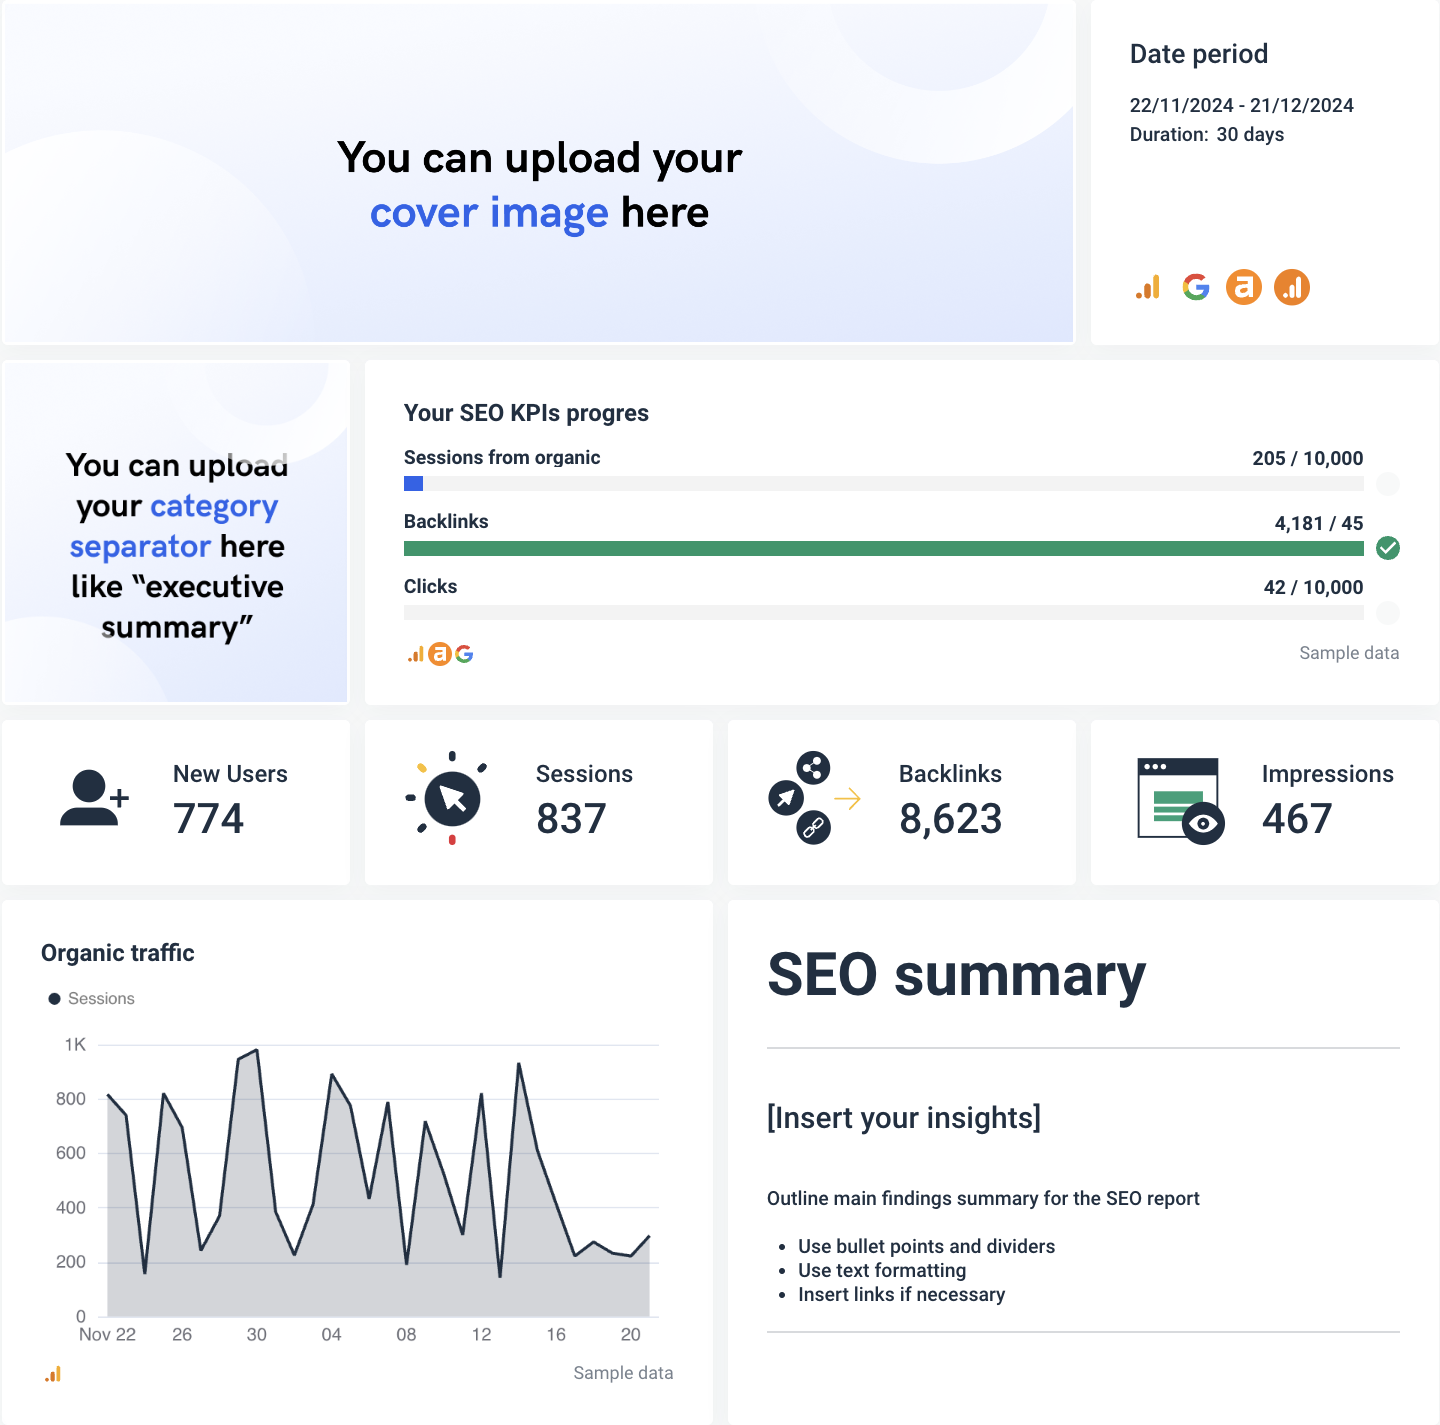This screenshot has height=1425, width=1440.
Task: Click the bullet 'Insert links if necessary'
Action: (x=901, y=1295)
